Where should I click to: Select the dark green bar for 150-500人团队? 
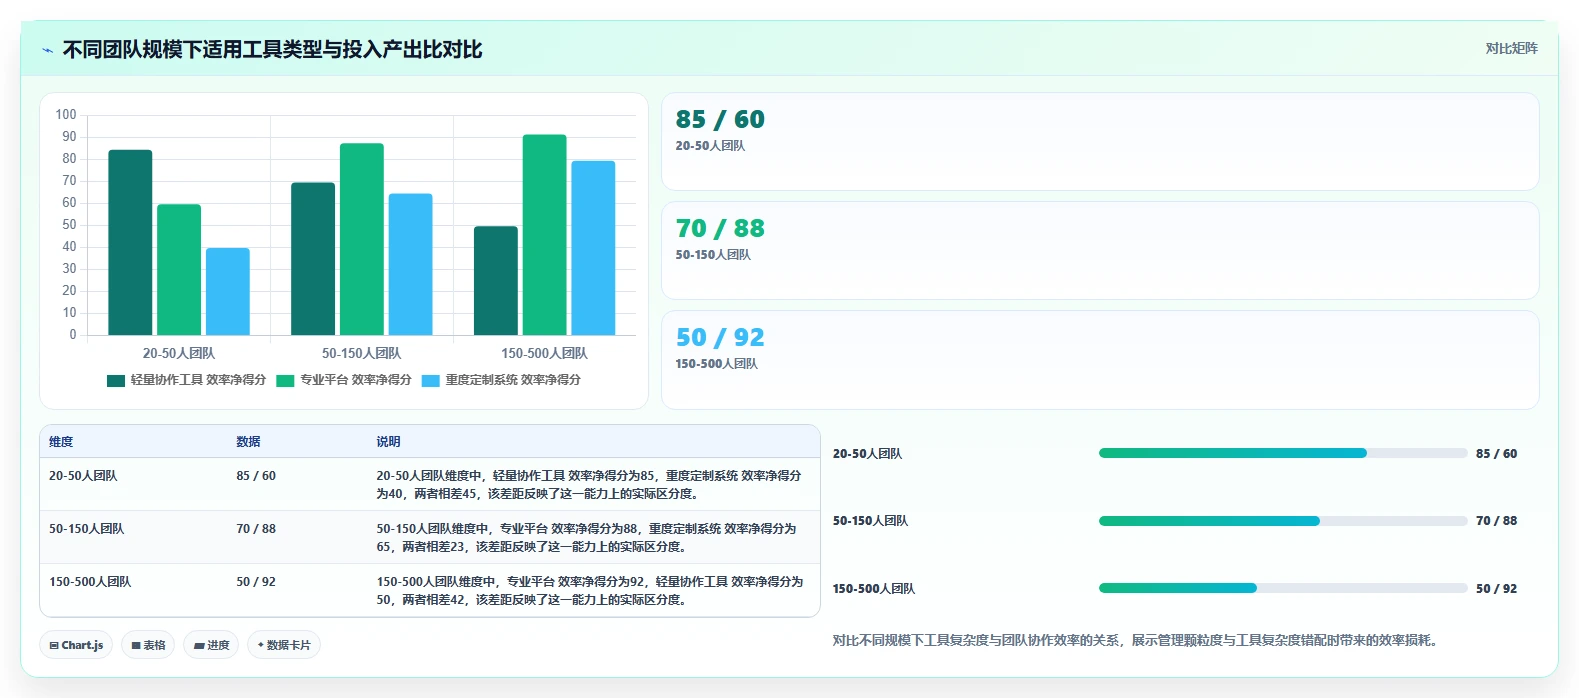pos(496,281)
